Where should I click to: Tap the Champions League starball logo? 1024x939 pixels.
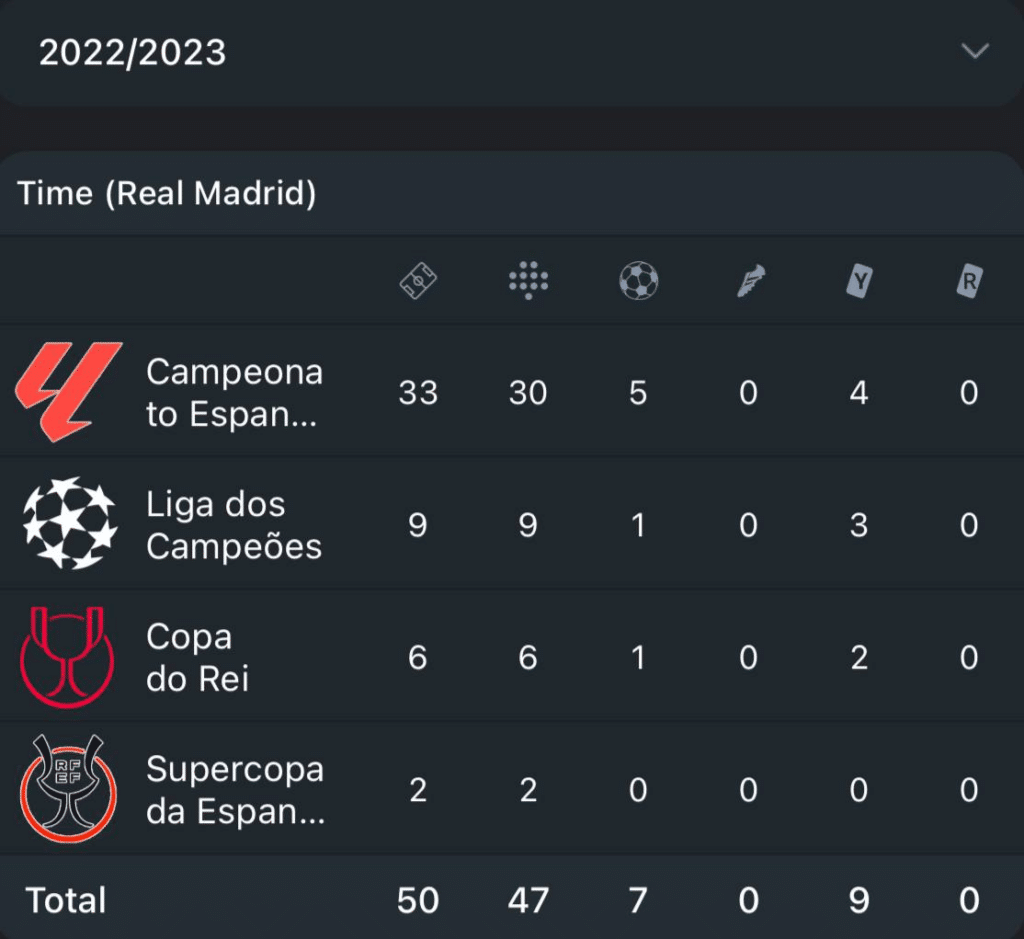tap(68, 525)
